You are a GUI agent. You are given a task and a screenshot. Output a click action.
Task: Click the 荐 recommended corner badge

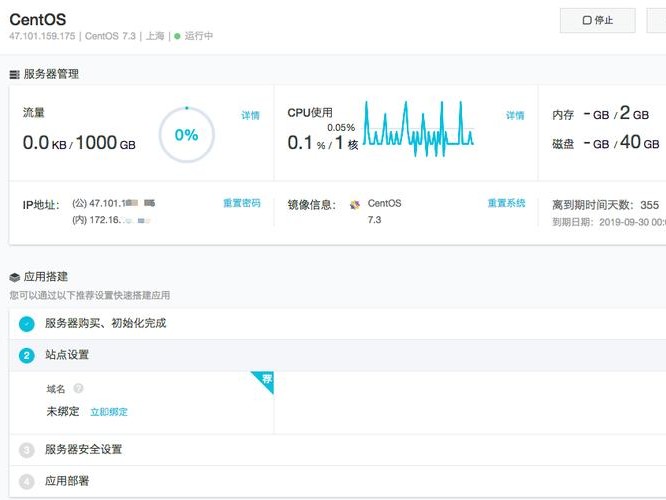point(265,379)
